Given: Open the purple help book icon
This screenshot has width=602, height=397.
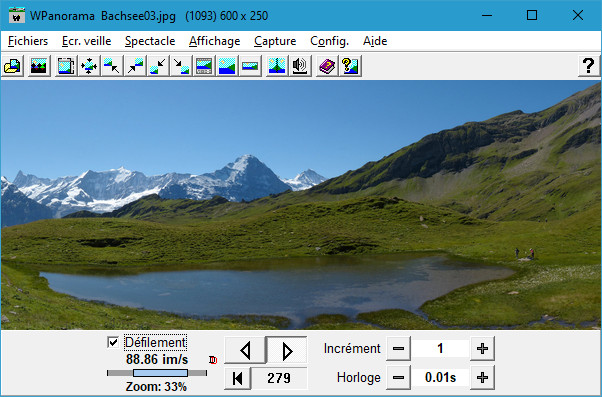Looking at the screenshot, I should click(327, 66).
